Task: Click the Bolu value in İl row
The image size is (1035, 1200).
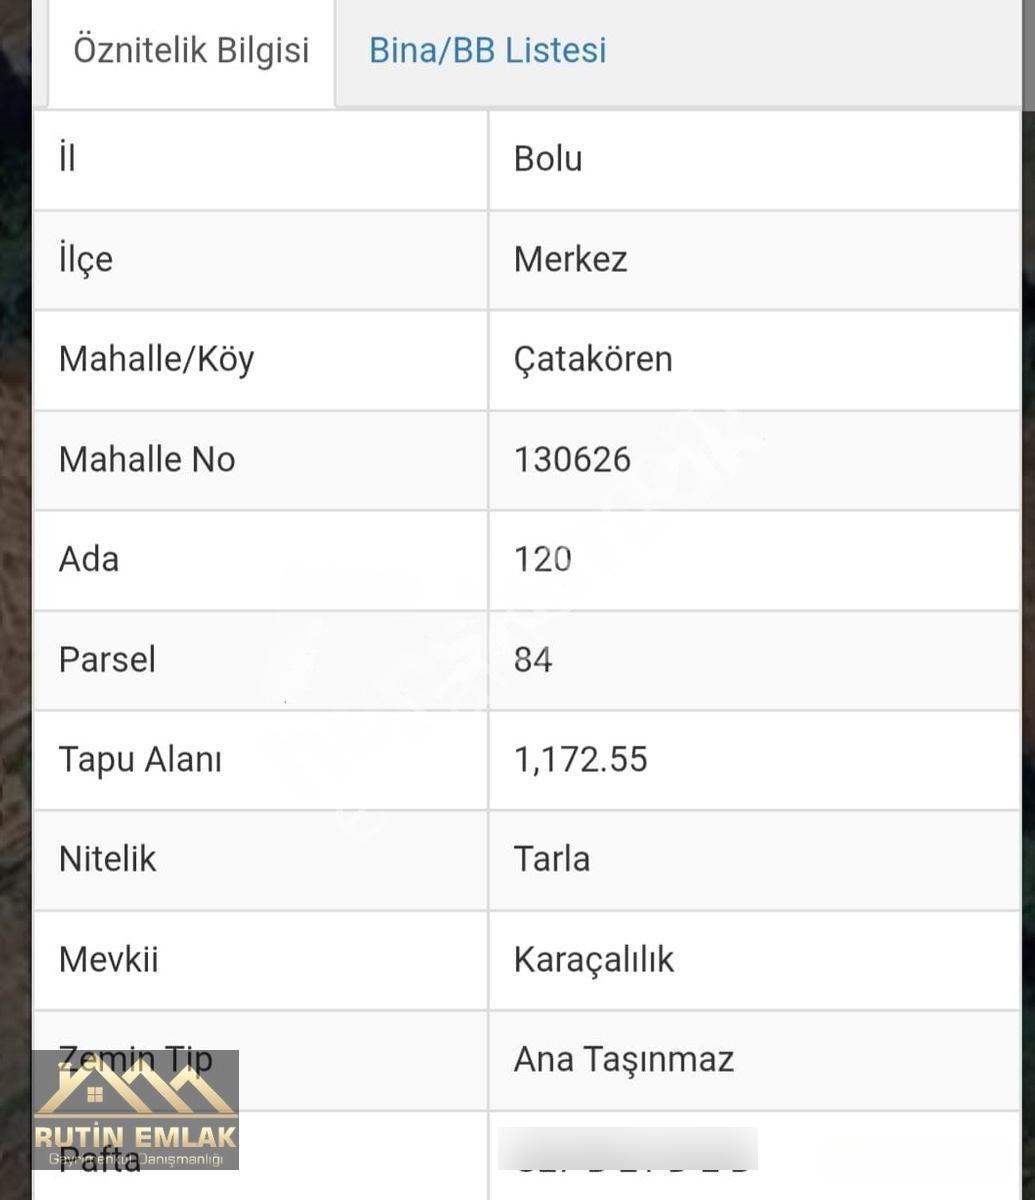Action: 548,159
